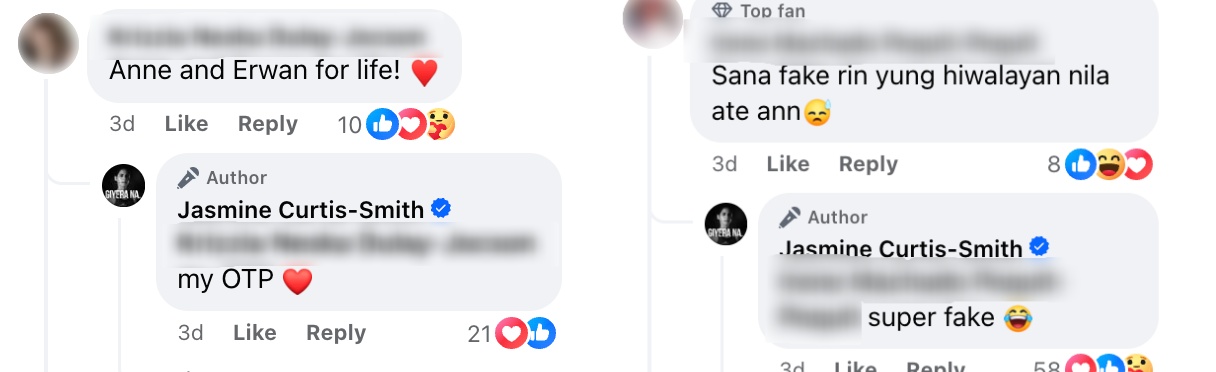Click the haha reaction on "Sana fake rin" comment
1216x372 pixels.
click(1109, 164)
